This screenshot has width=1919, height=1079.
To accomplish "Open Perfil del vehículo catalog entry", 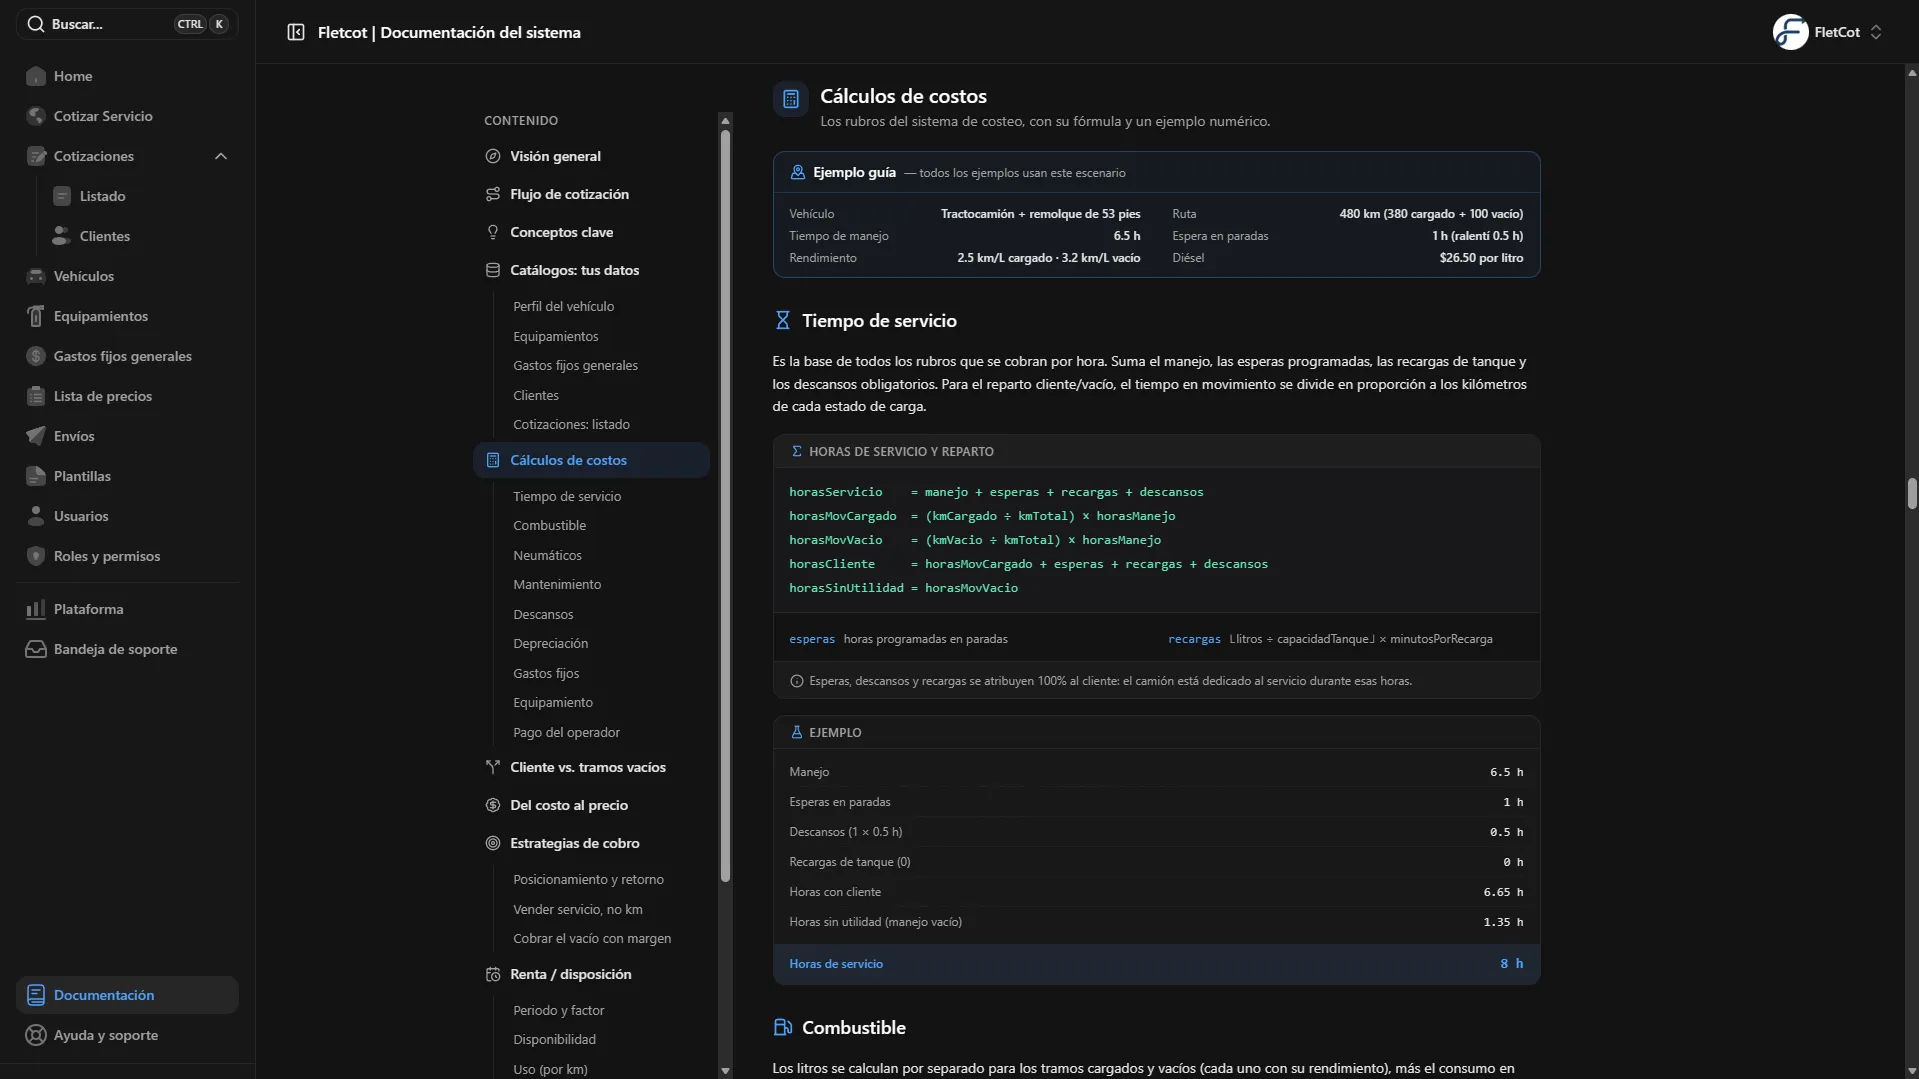I will click(x=563, y=306).
